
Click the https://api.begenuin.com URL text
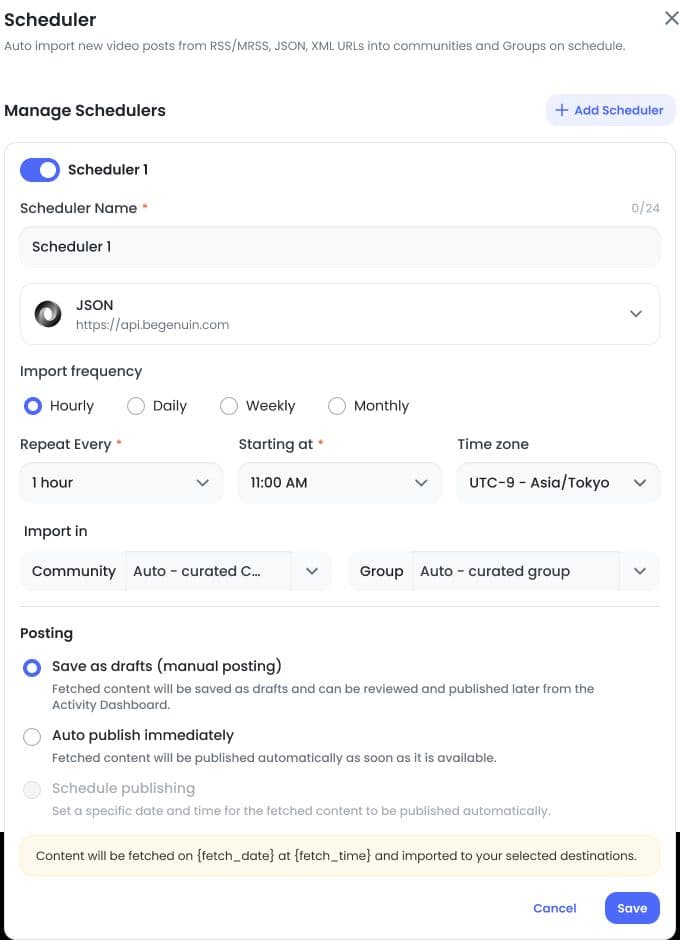pos(152,325)
